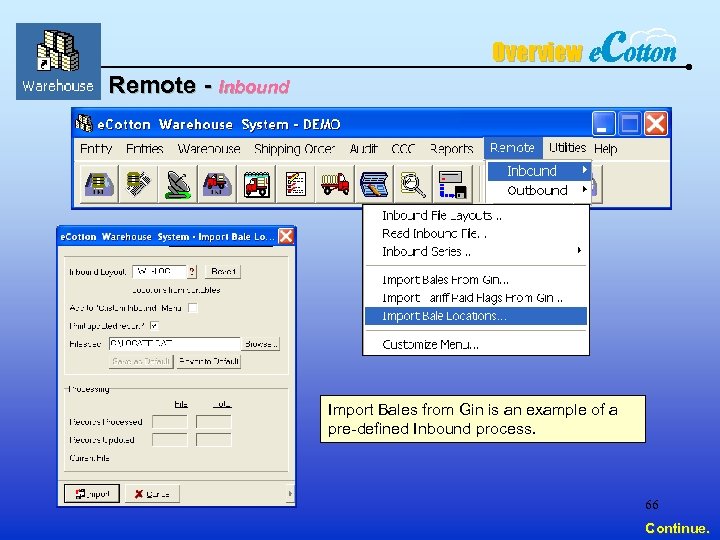The width and height of the screenshot is (720, 540).
Task: Click the Continue link at the bottom
Action: pyautogui.click(x=677, y=528)
